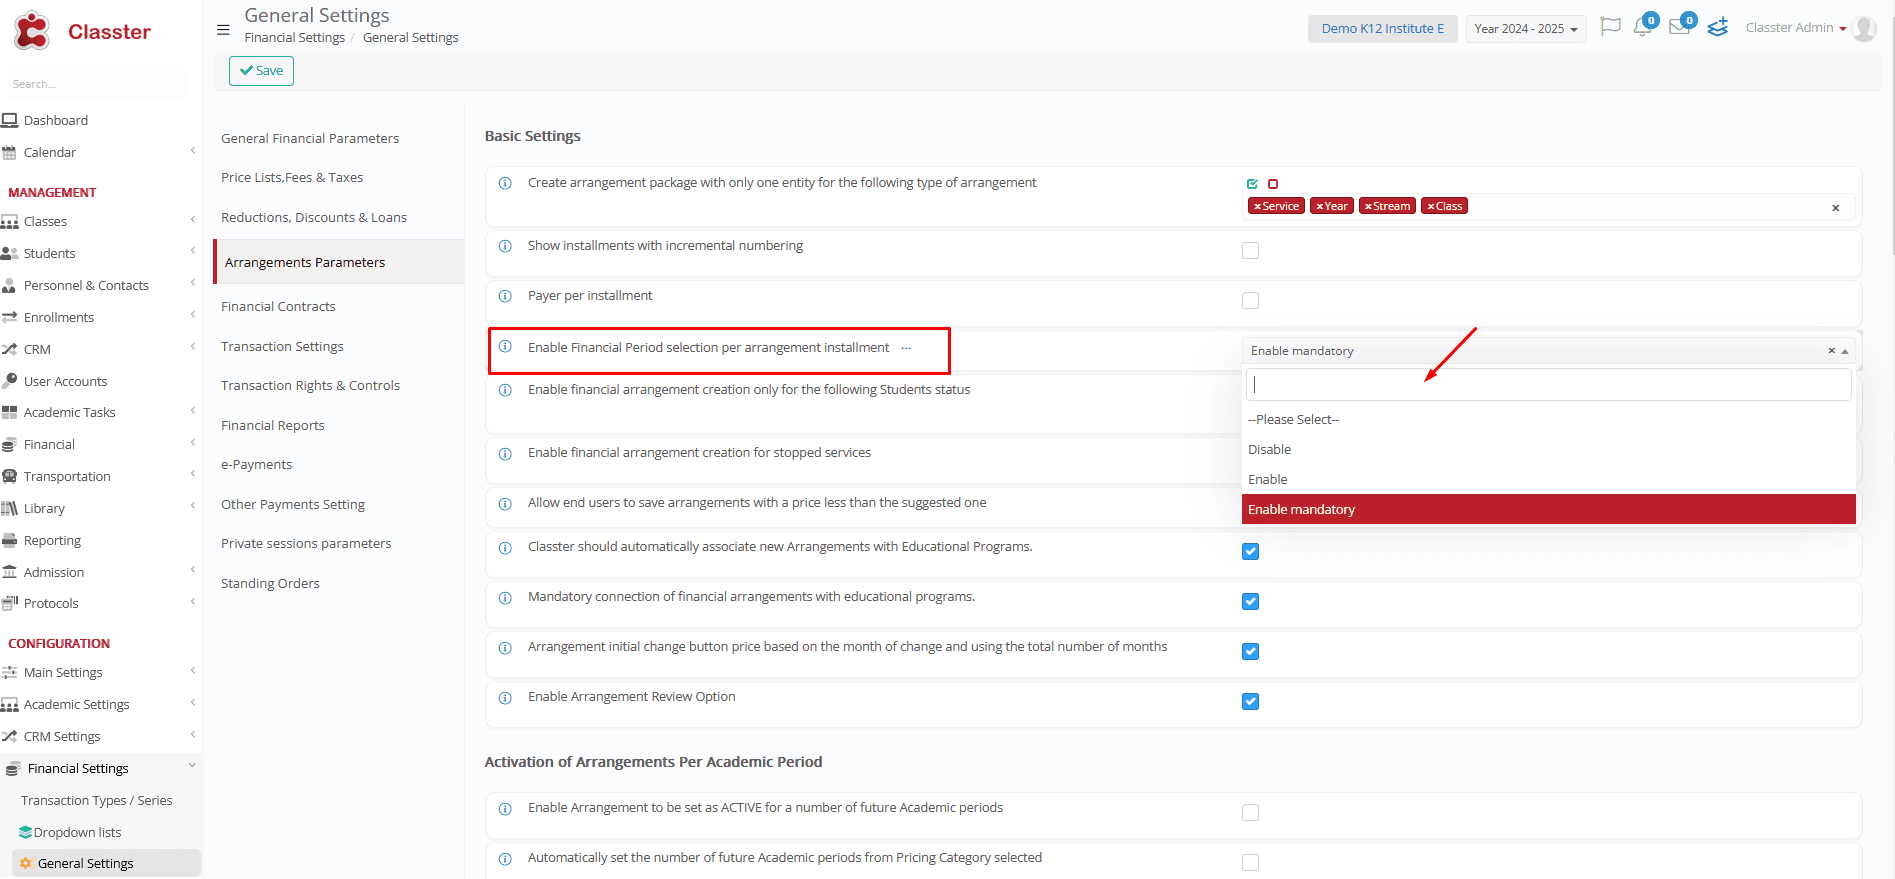The width and height of the screenshot is (1895, 879).
Task: Click the layers sync icon in header
Action: 1718,27
